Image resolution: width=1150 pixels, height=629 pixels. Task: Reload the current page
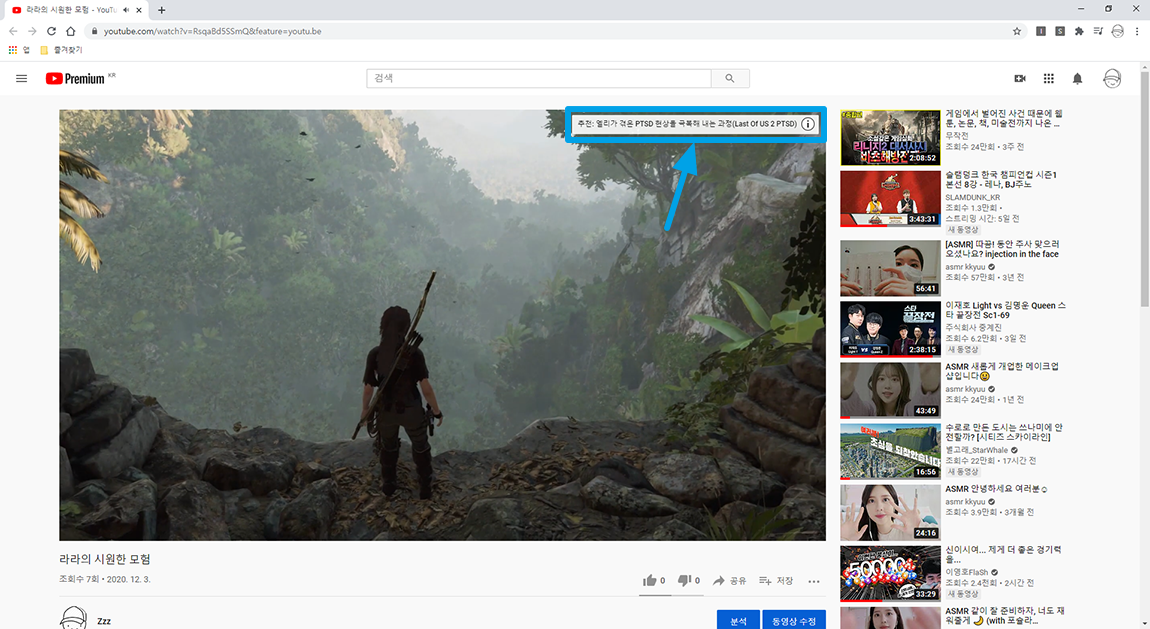pos(51,32)
